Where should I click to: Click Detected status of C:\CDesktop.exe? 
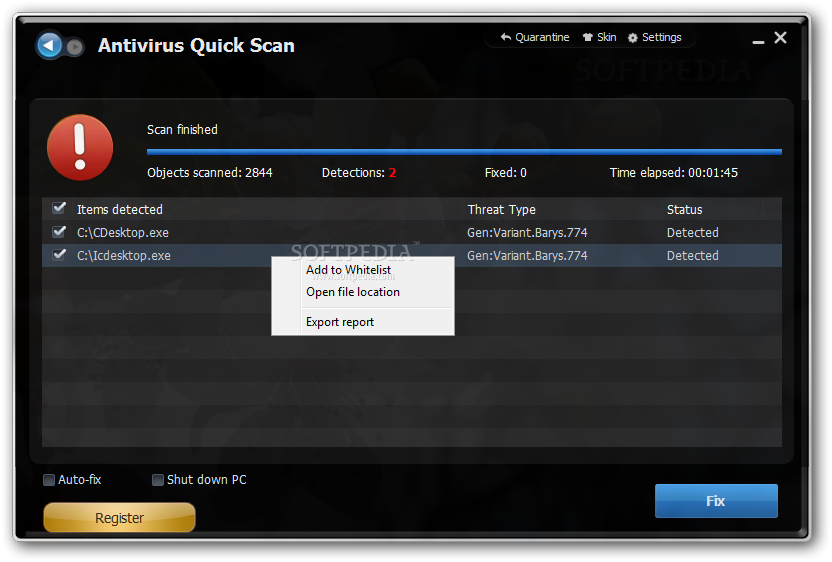[x=692, y=232]
